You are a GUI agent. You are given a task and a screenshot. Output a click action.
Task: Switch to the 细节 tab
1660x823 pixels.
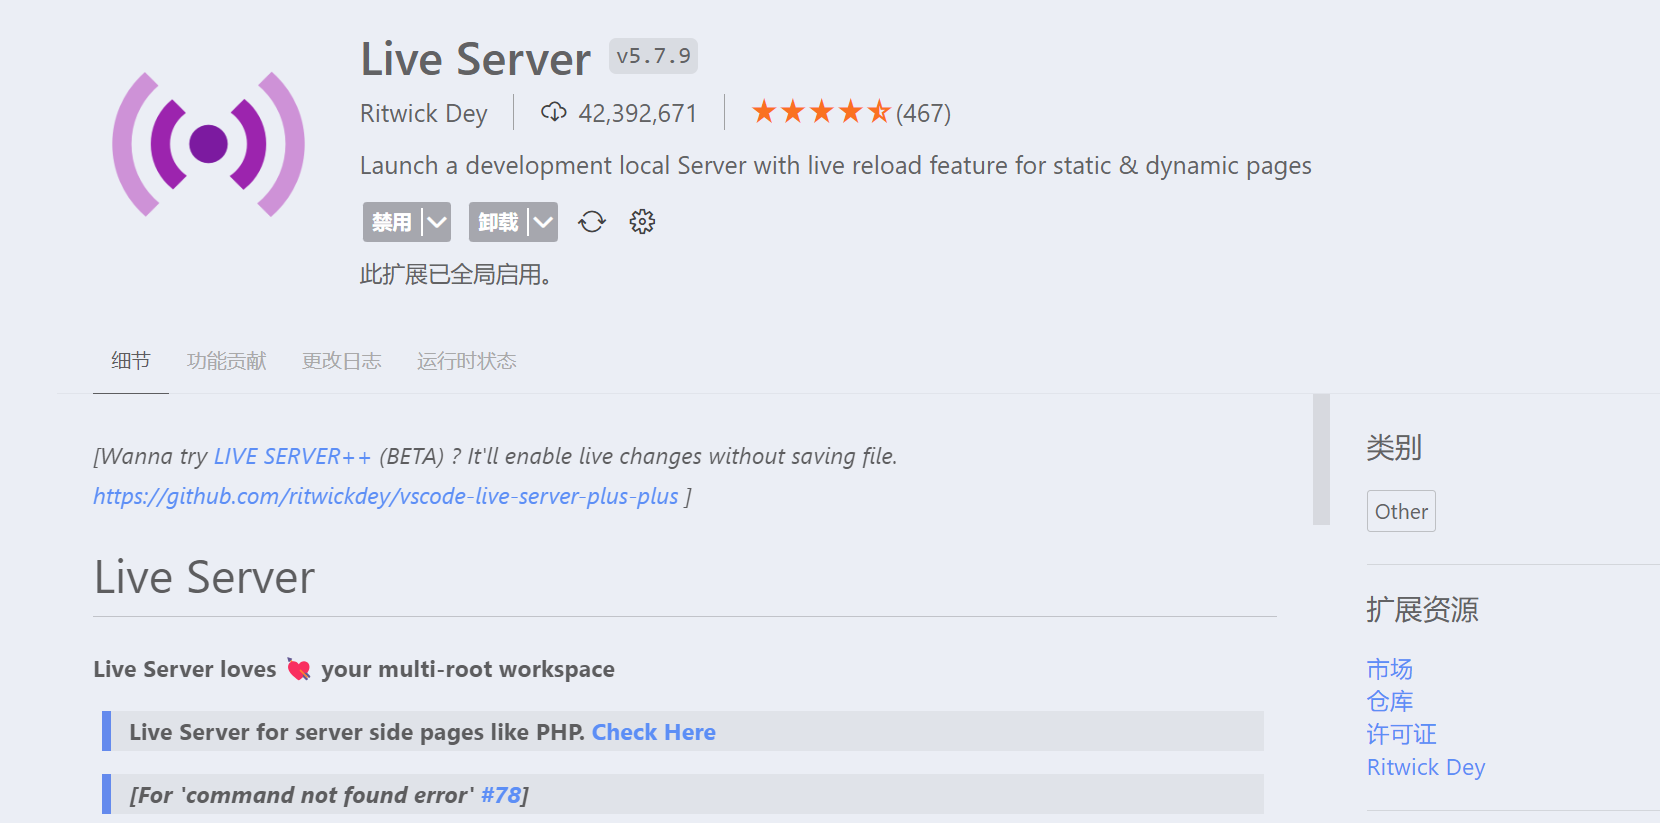click(131, 361)
